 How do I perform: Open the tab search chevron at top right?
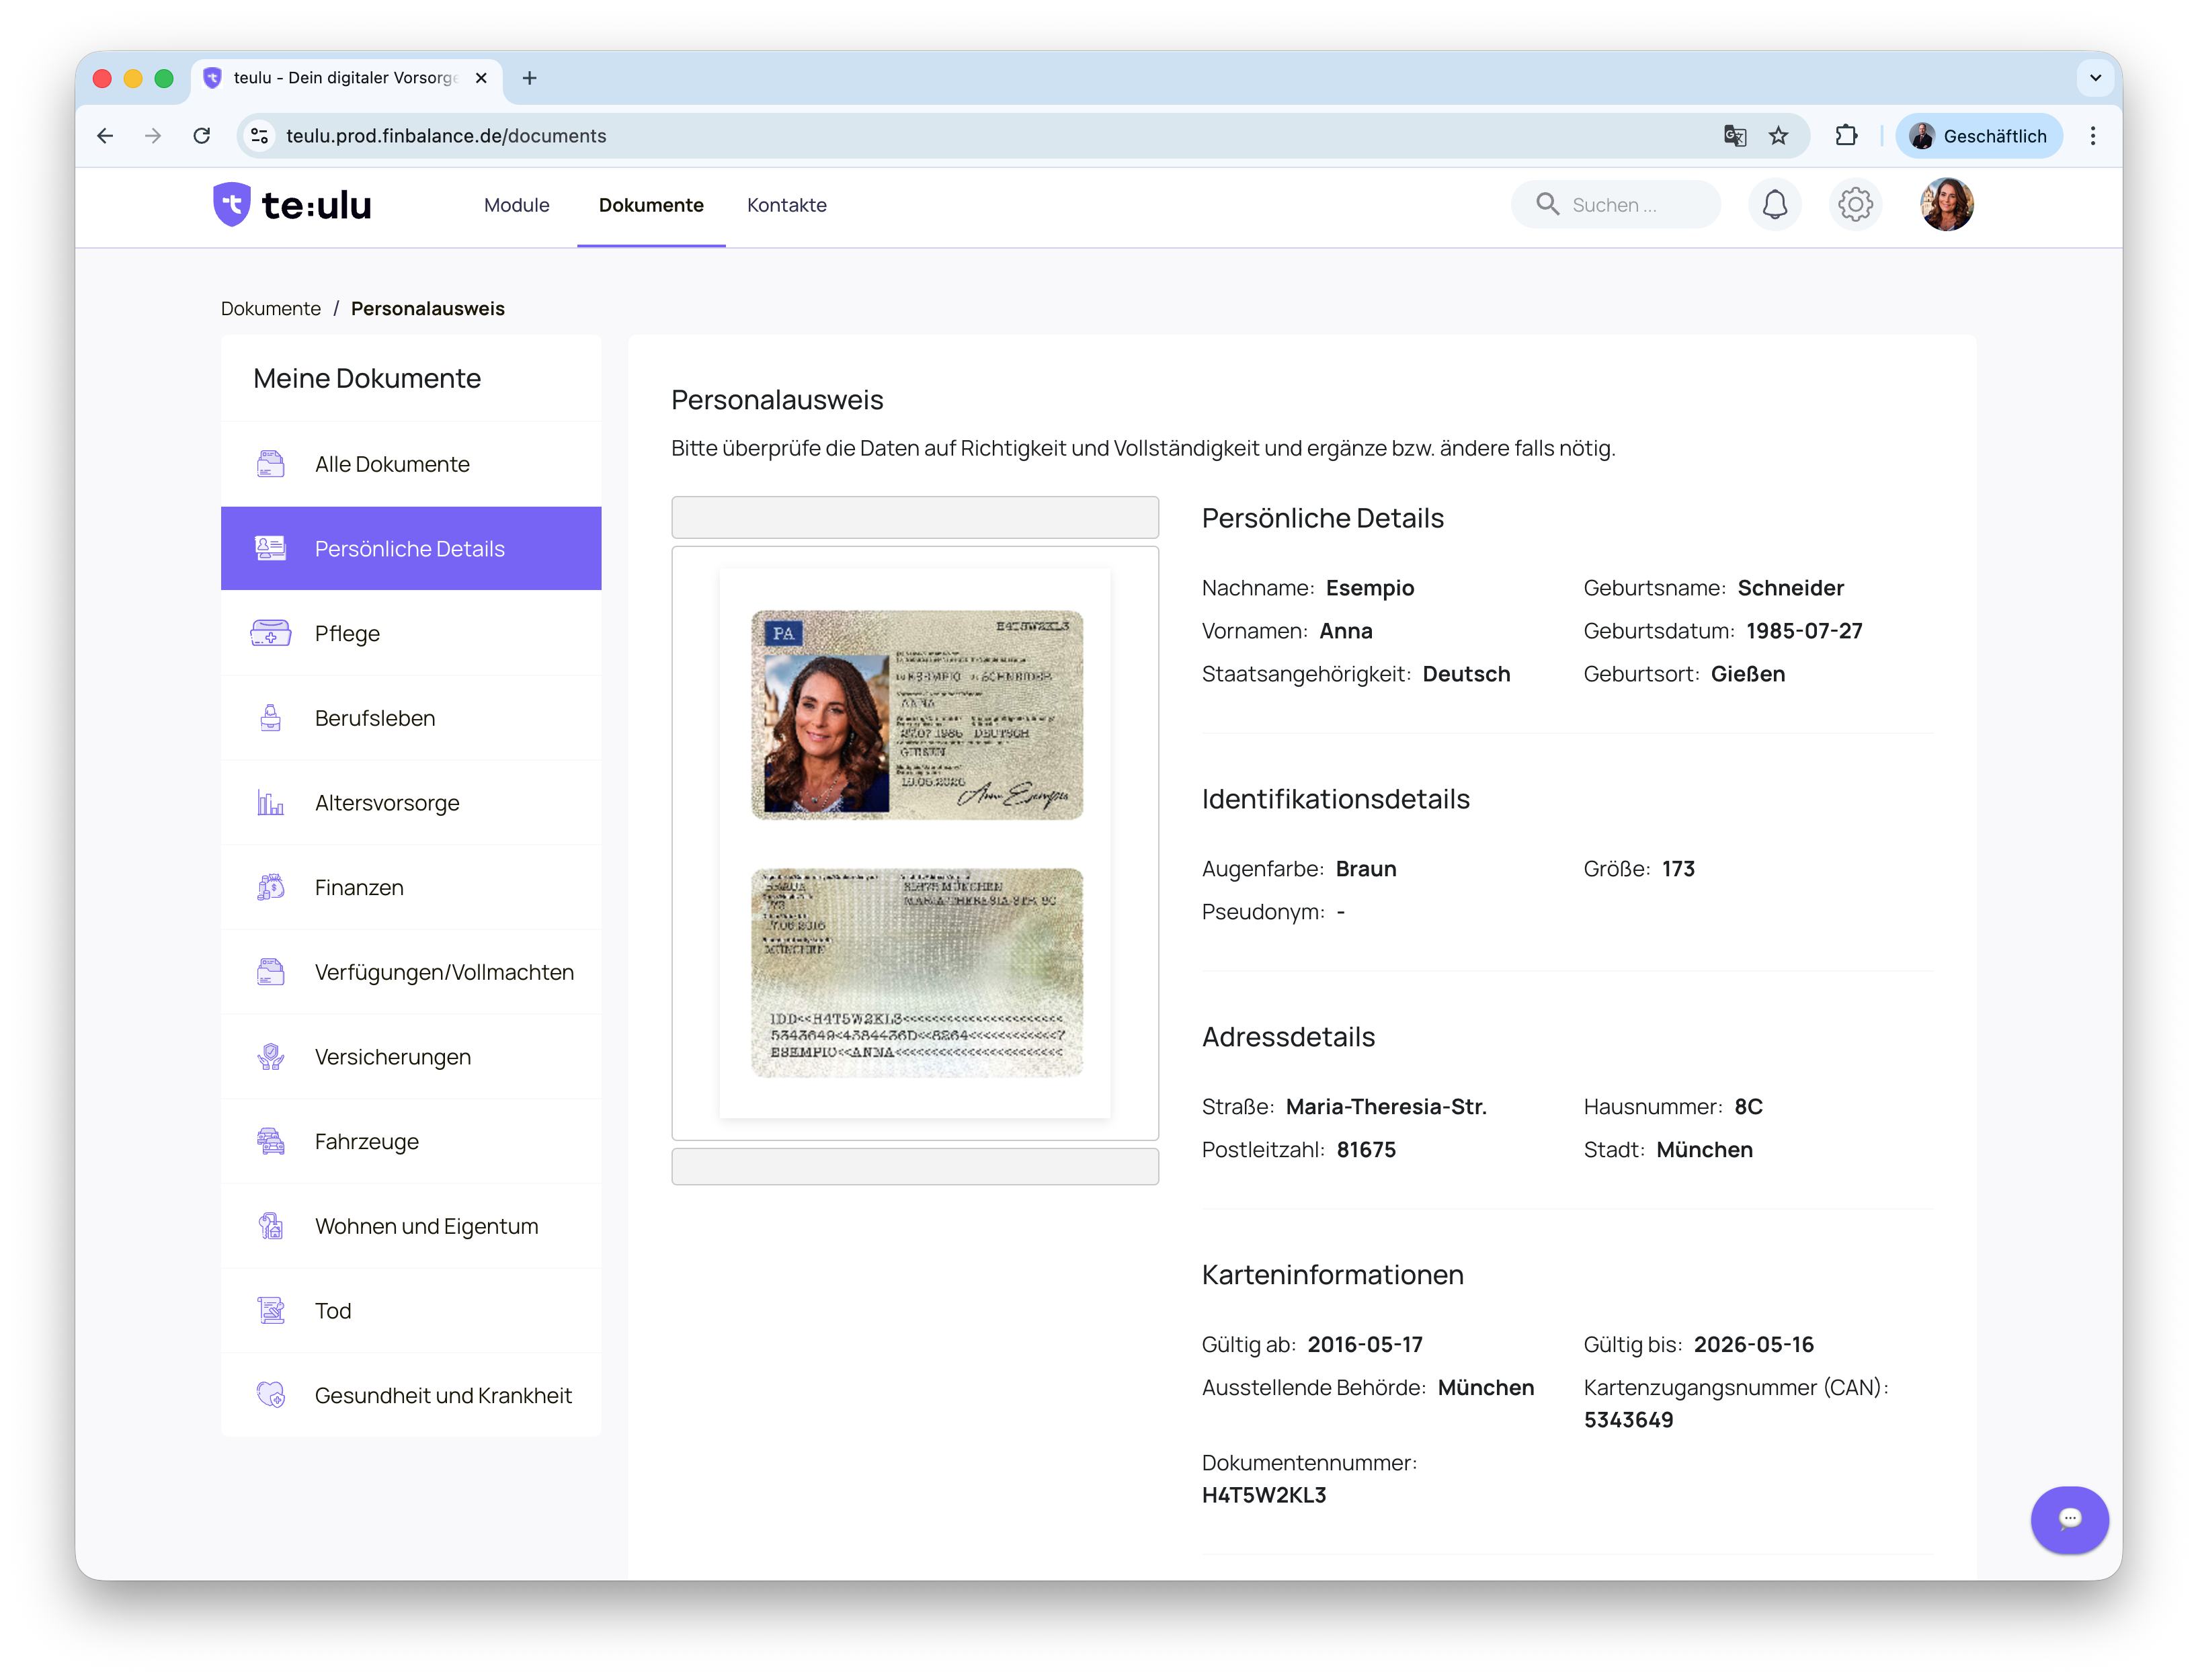2095,78
